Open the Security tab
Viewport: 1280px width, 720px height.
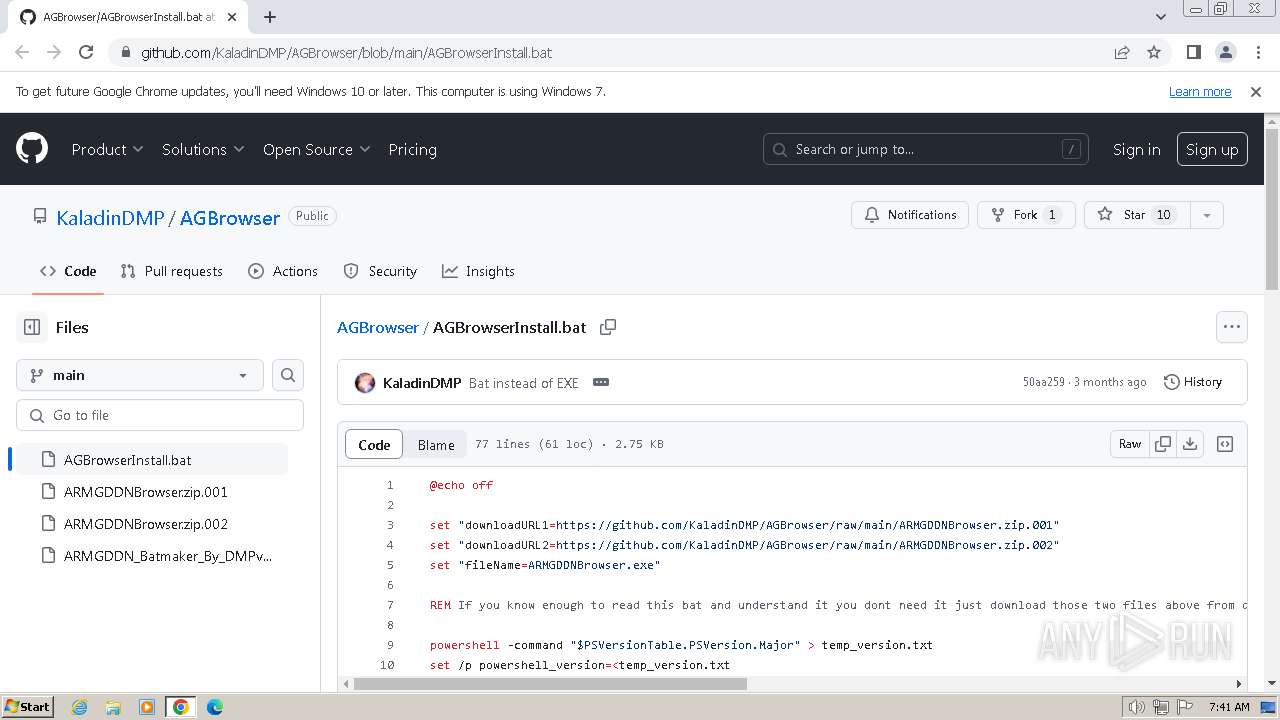[x=380, y=271]
